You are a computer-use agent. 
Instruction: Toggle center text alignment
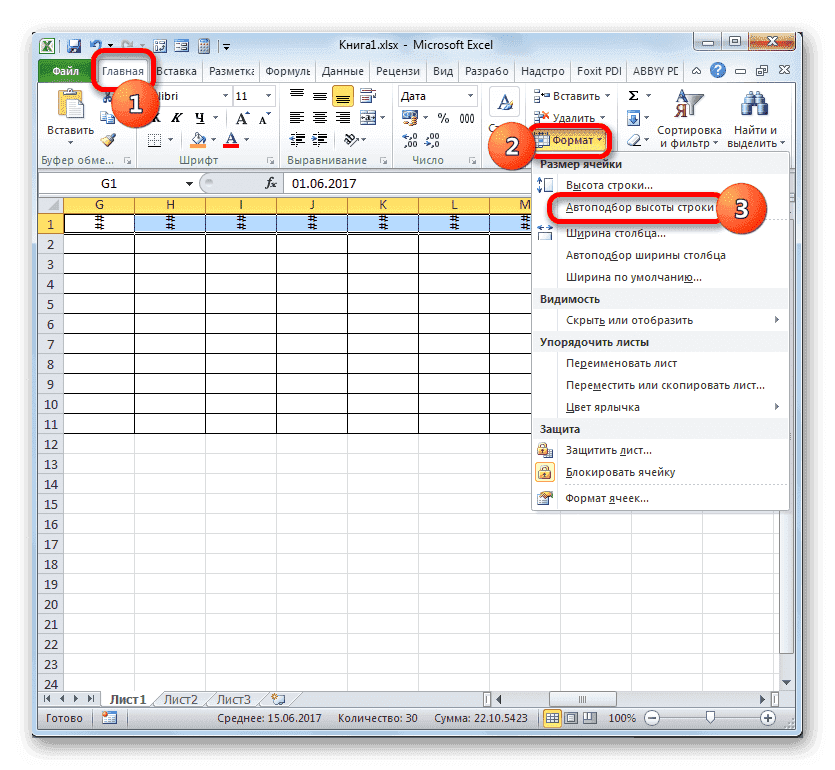319,117
